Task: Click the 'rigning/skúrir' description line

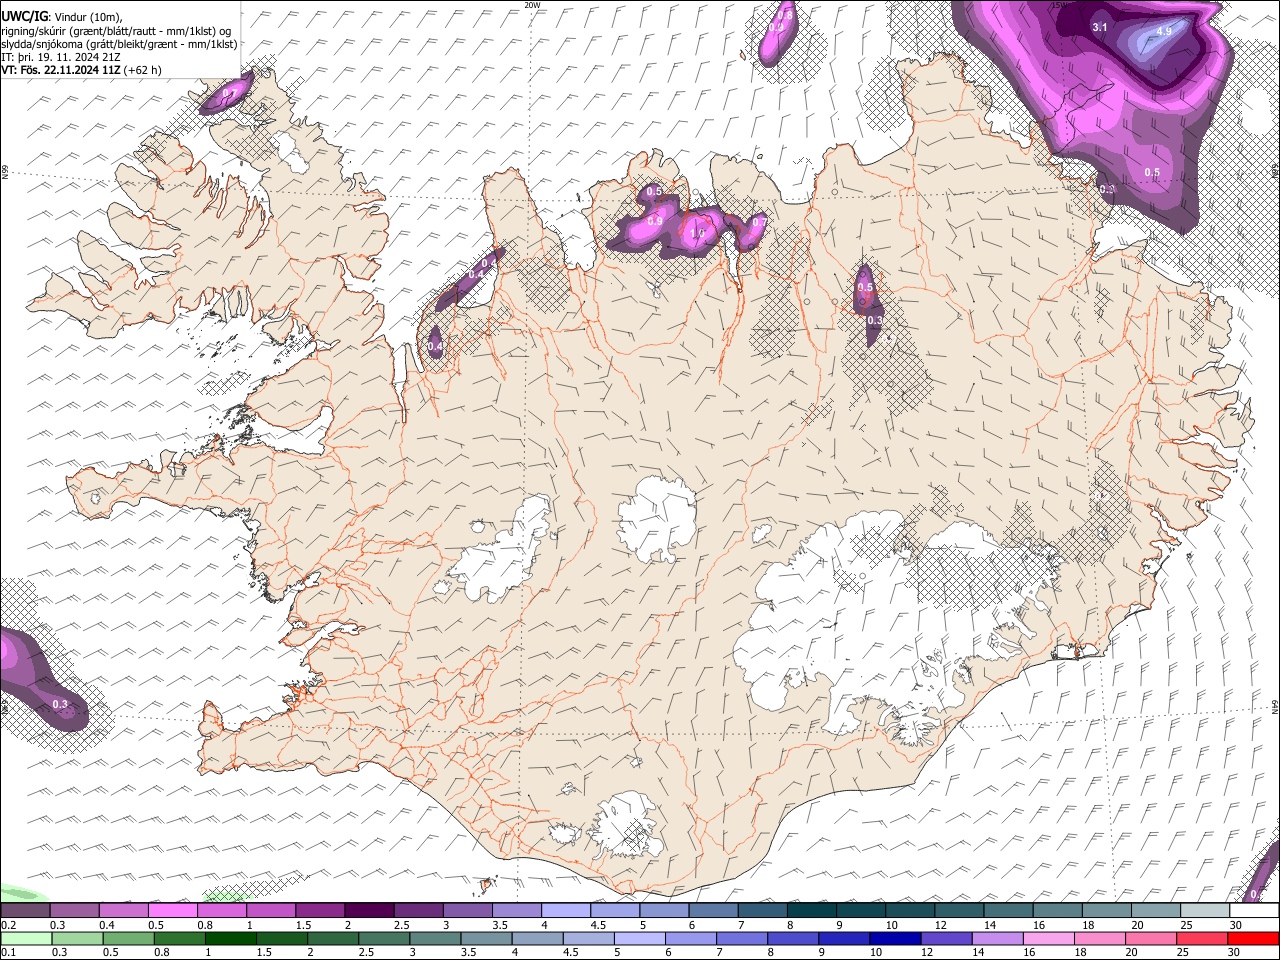Action: pyautogui.click(x=118, y=31)
